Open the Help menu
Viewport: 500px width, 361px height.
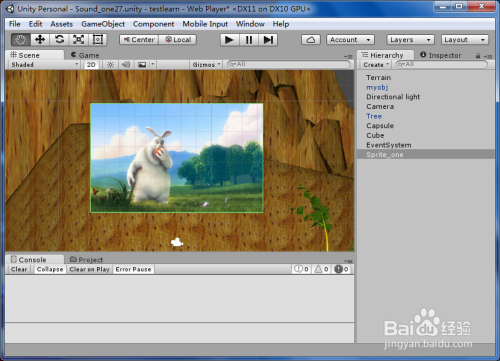[x=281, y=24]
